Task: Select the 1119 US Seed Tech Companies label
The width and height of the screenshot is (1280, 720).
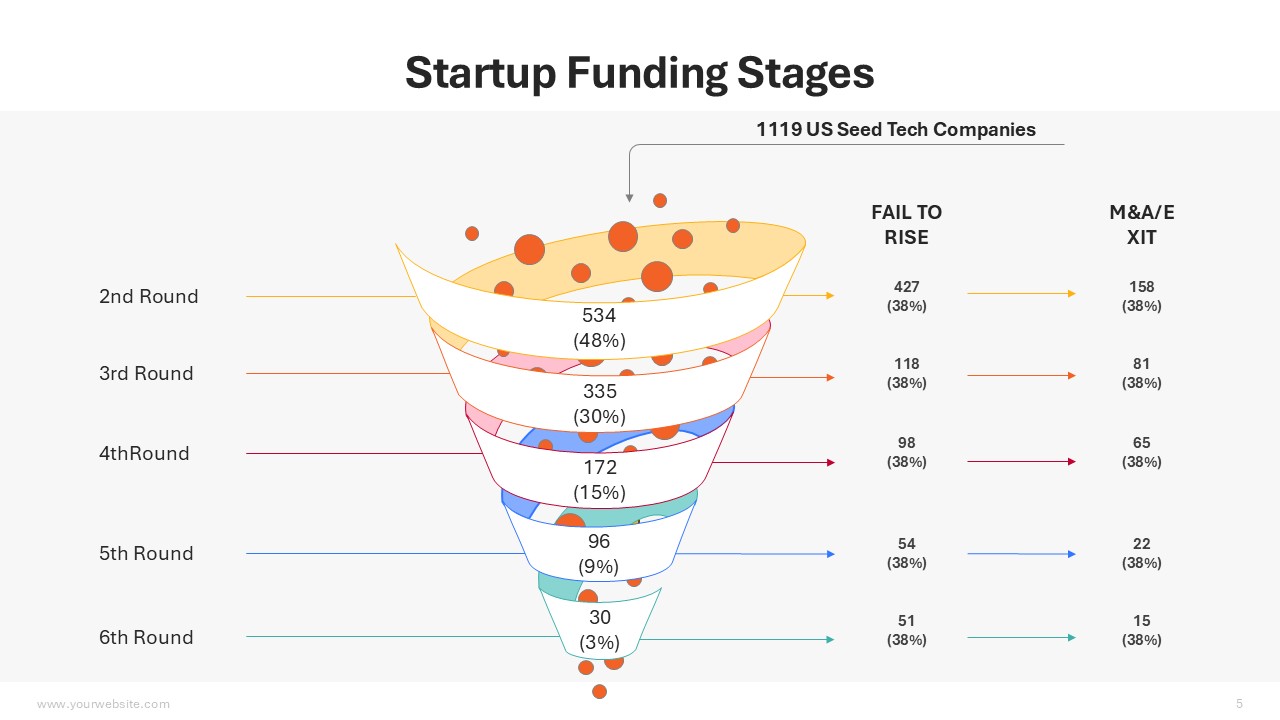Action: point(895,129)
